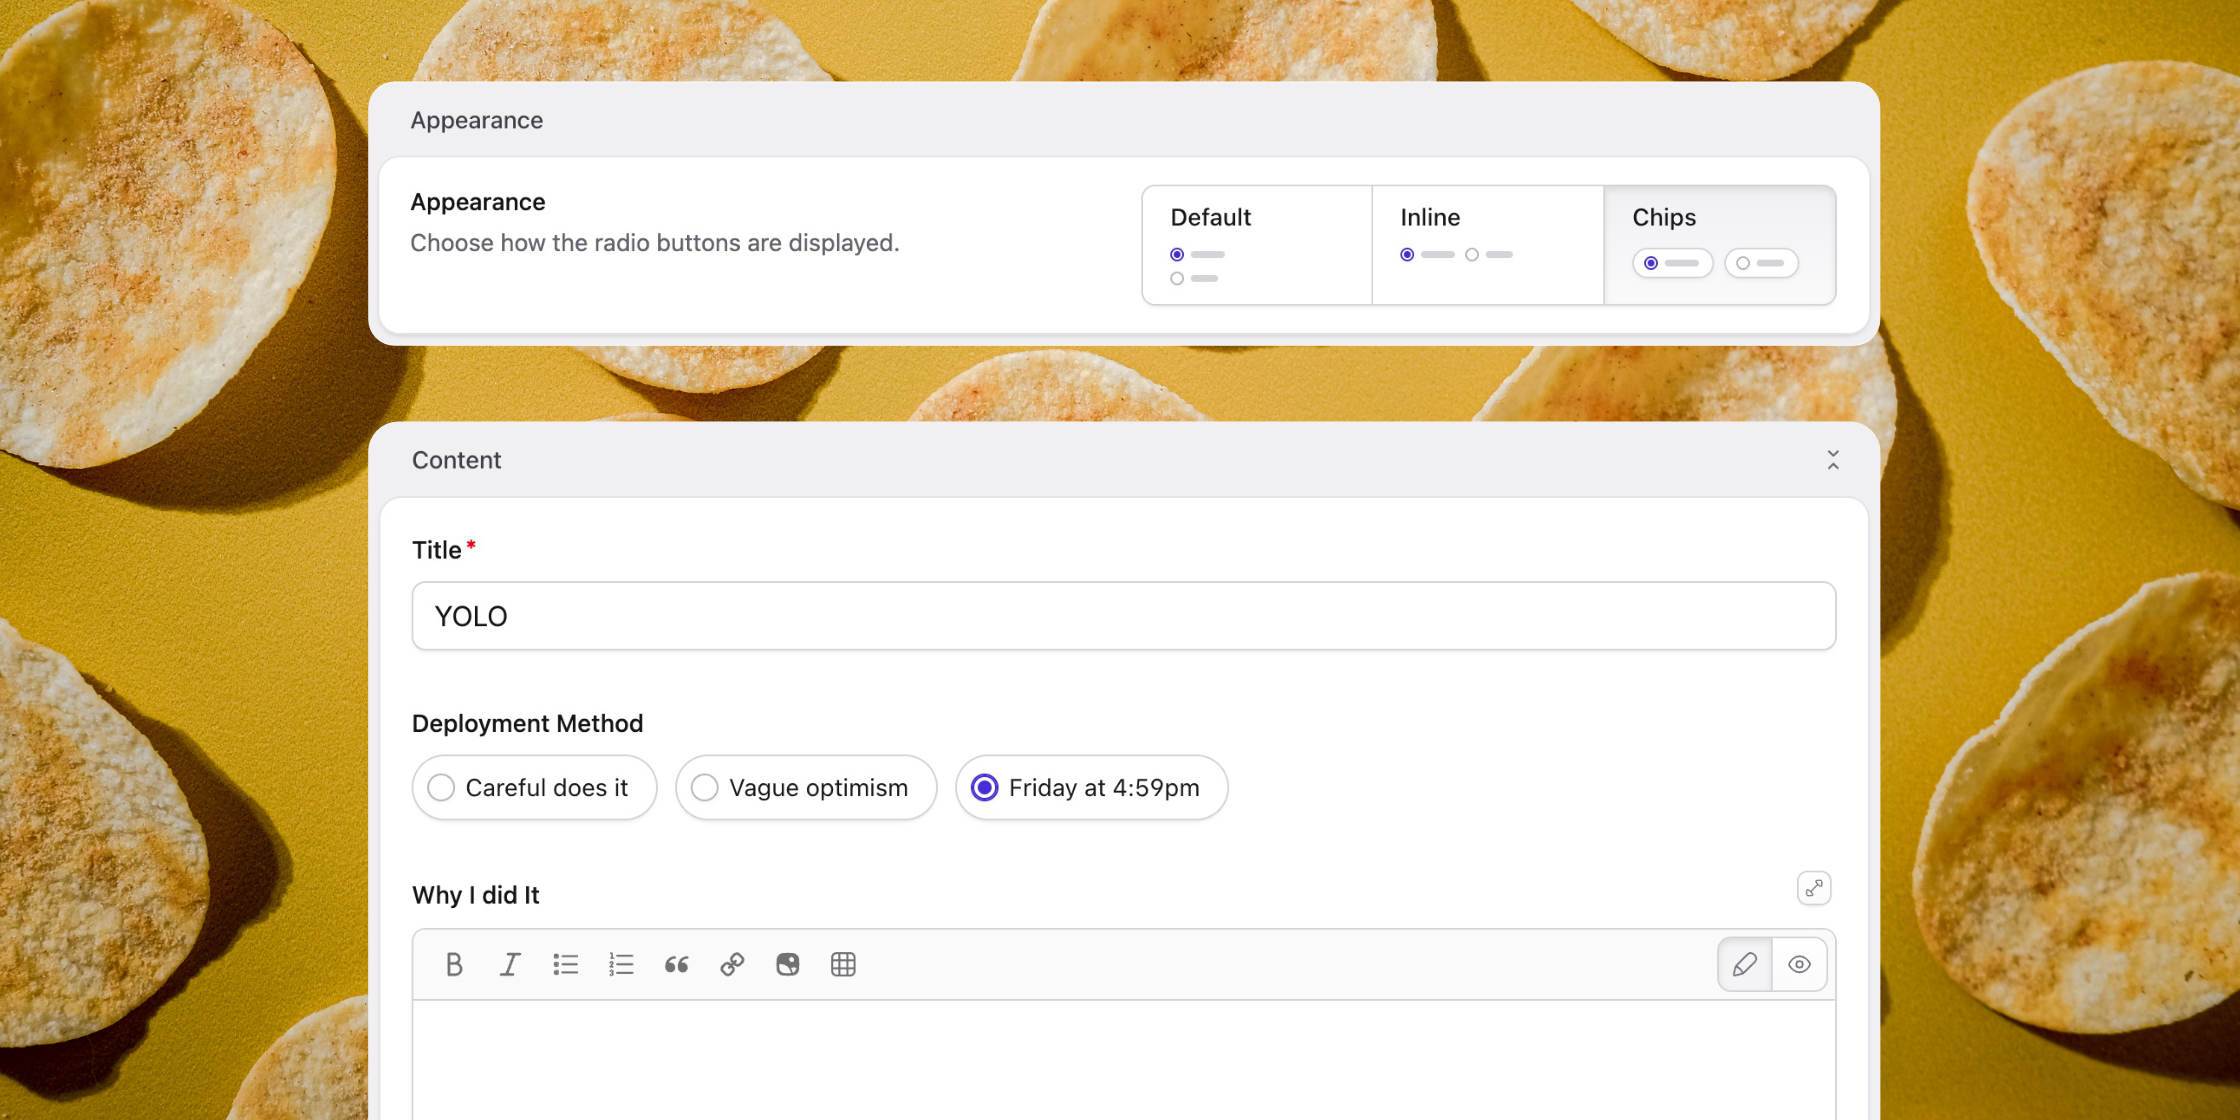Click the Choose how the radio buttons description
Screen dimensions: 2240x1120
[x=655, y=243]
